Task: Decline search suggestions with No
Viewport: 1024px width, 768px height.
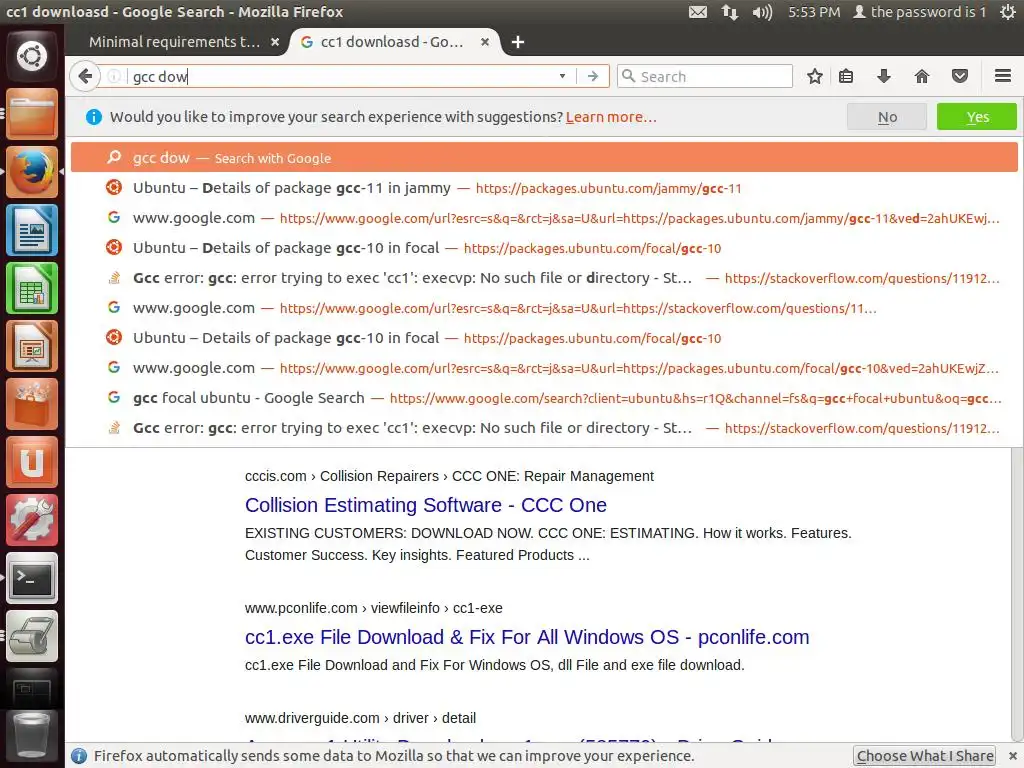Action: (x=887, y=117)
